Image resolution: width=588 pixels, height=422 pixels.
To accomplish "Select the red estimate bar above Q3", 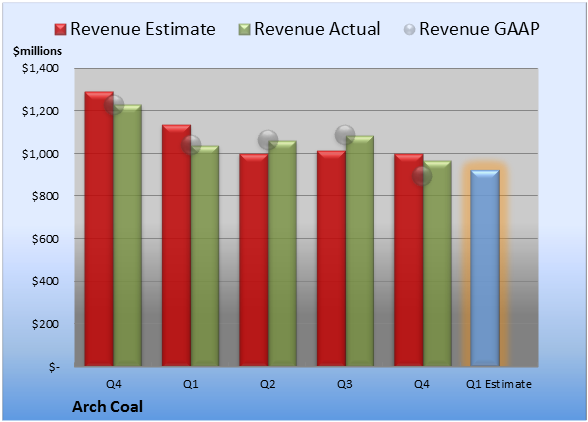I will pyautogui.click(x=331, y=258).
